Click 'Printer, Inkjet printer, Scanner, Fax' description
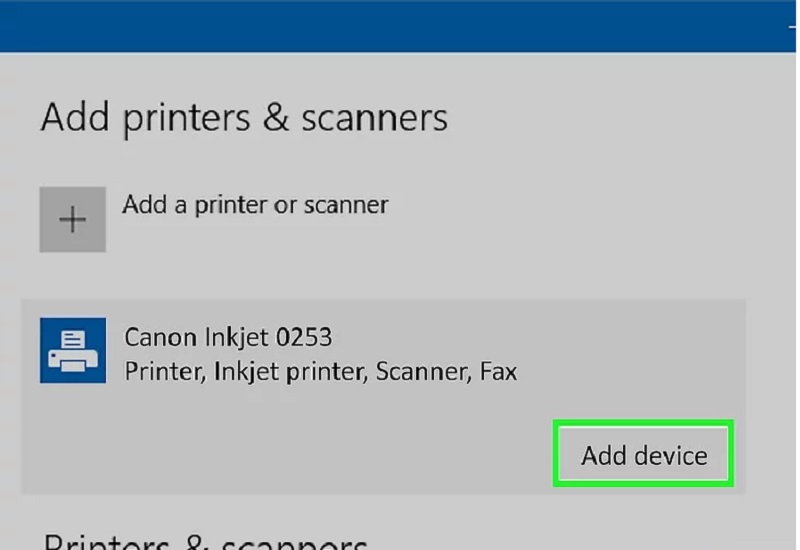The image size is (800, 550). point(321,371)
